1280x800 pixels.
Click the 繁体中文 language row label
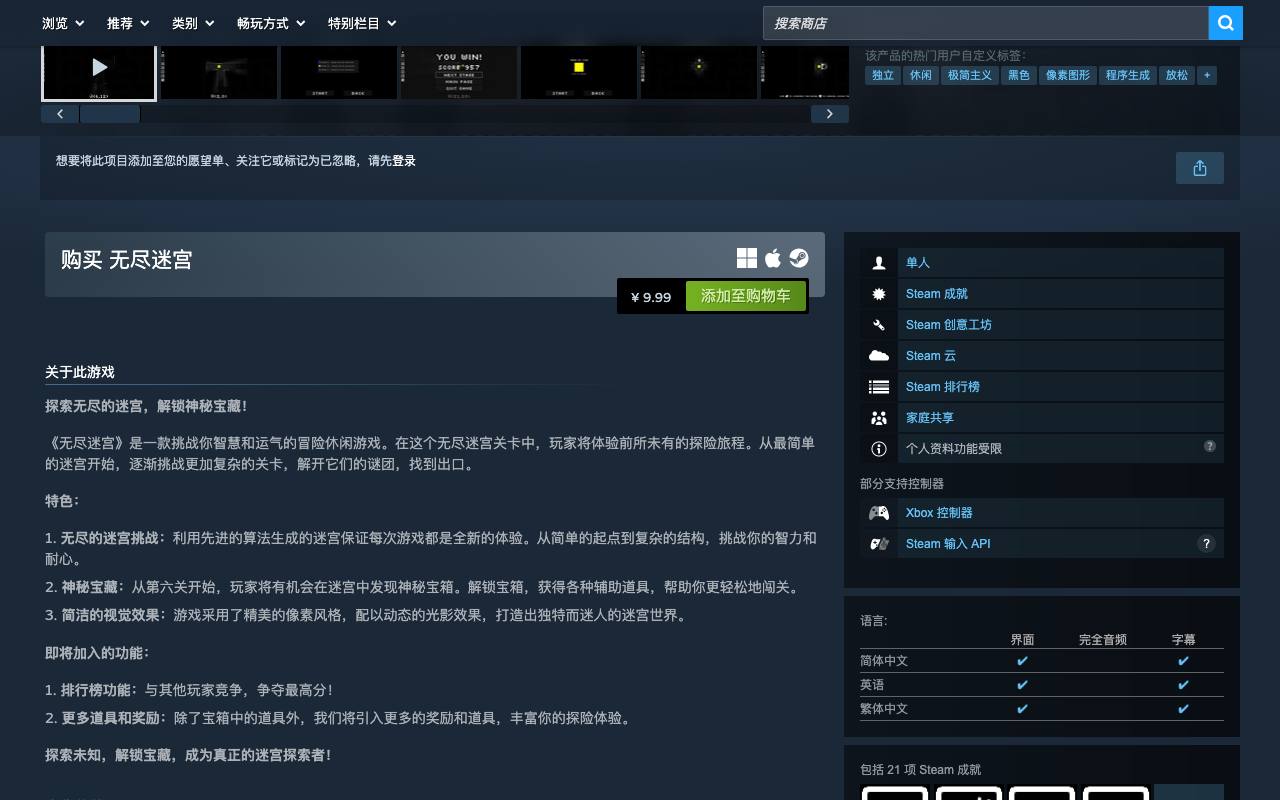point(884,709)
